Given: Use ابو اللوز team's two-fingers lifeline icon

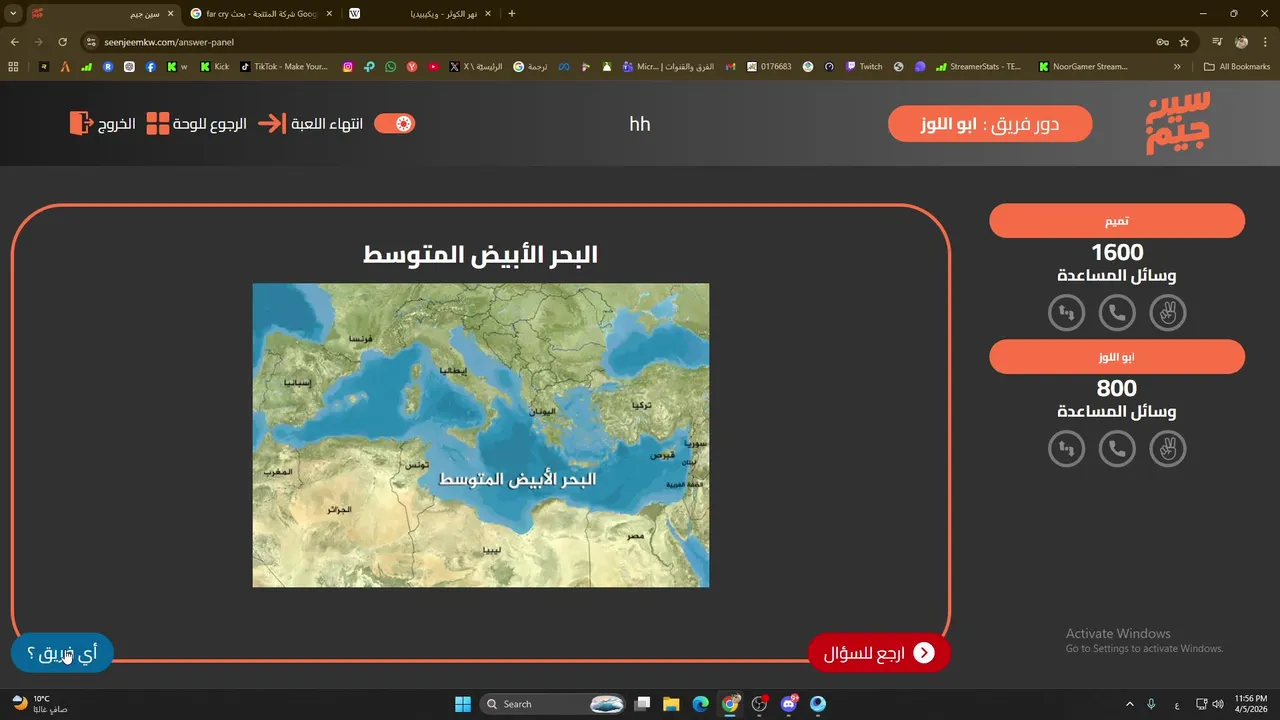Looking at the screenshot, I should coord(1168,449).
